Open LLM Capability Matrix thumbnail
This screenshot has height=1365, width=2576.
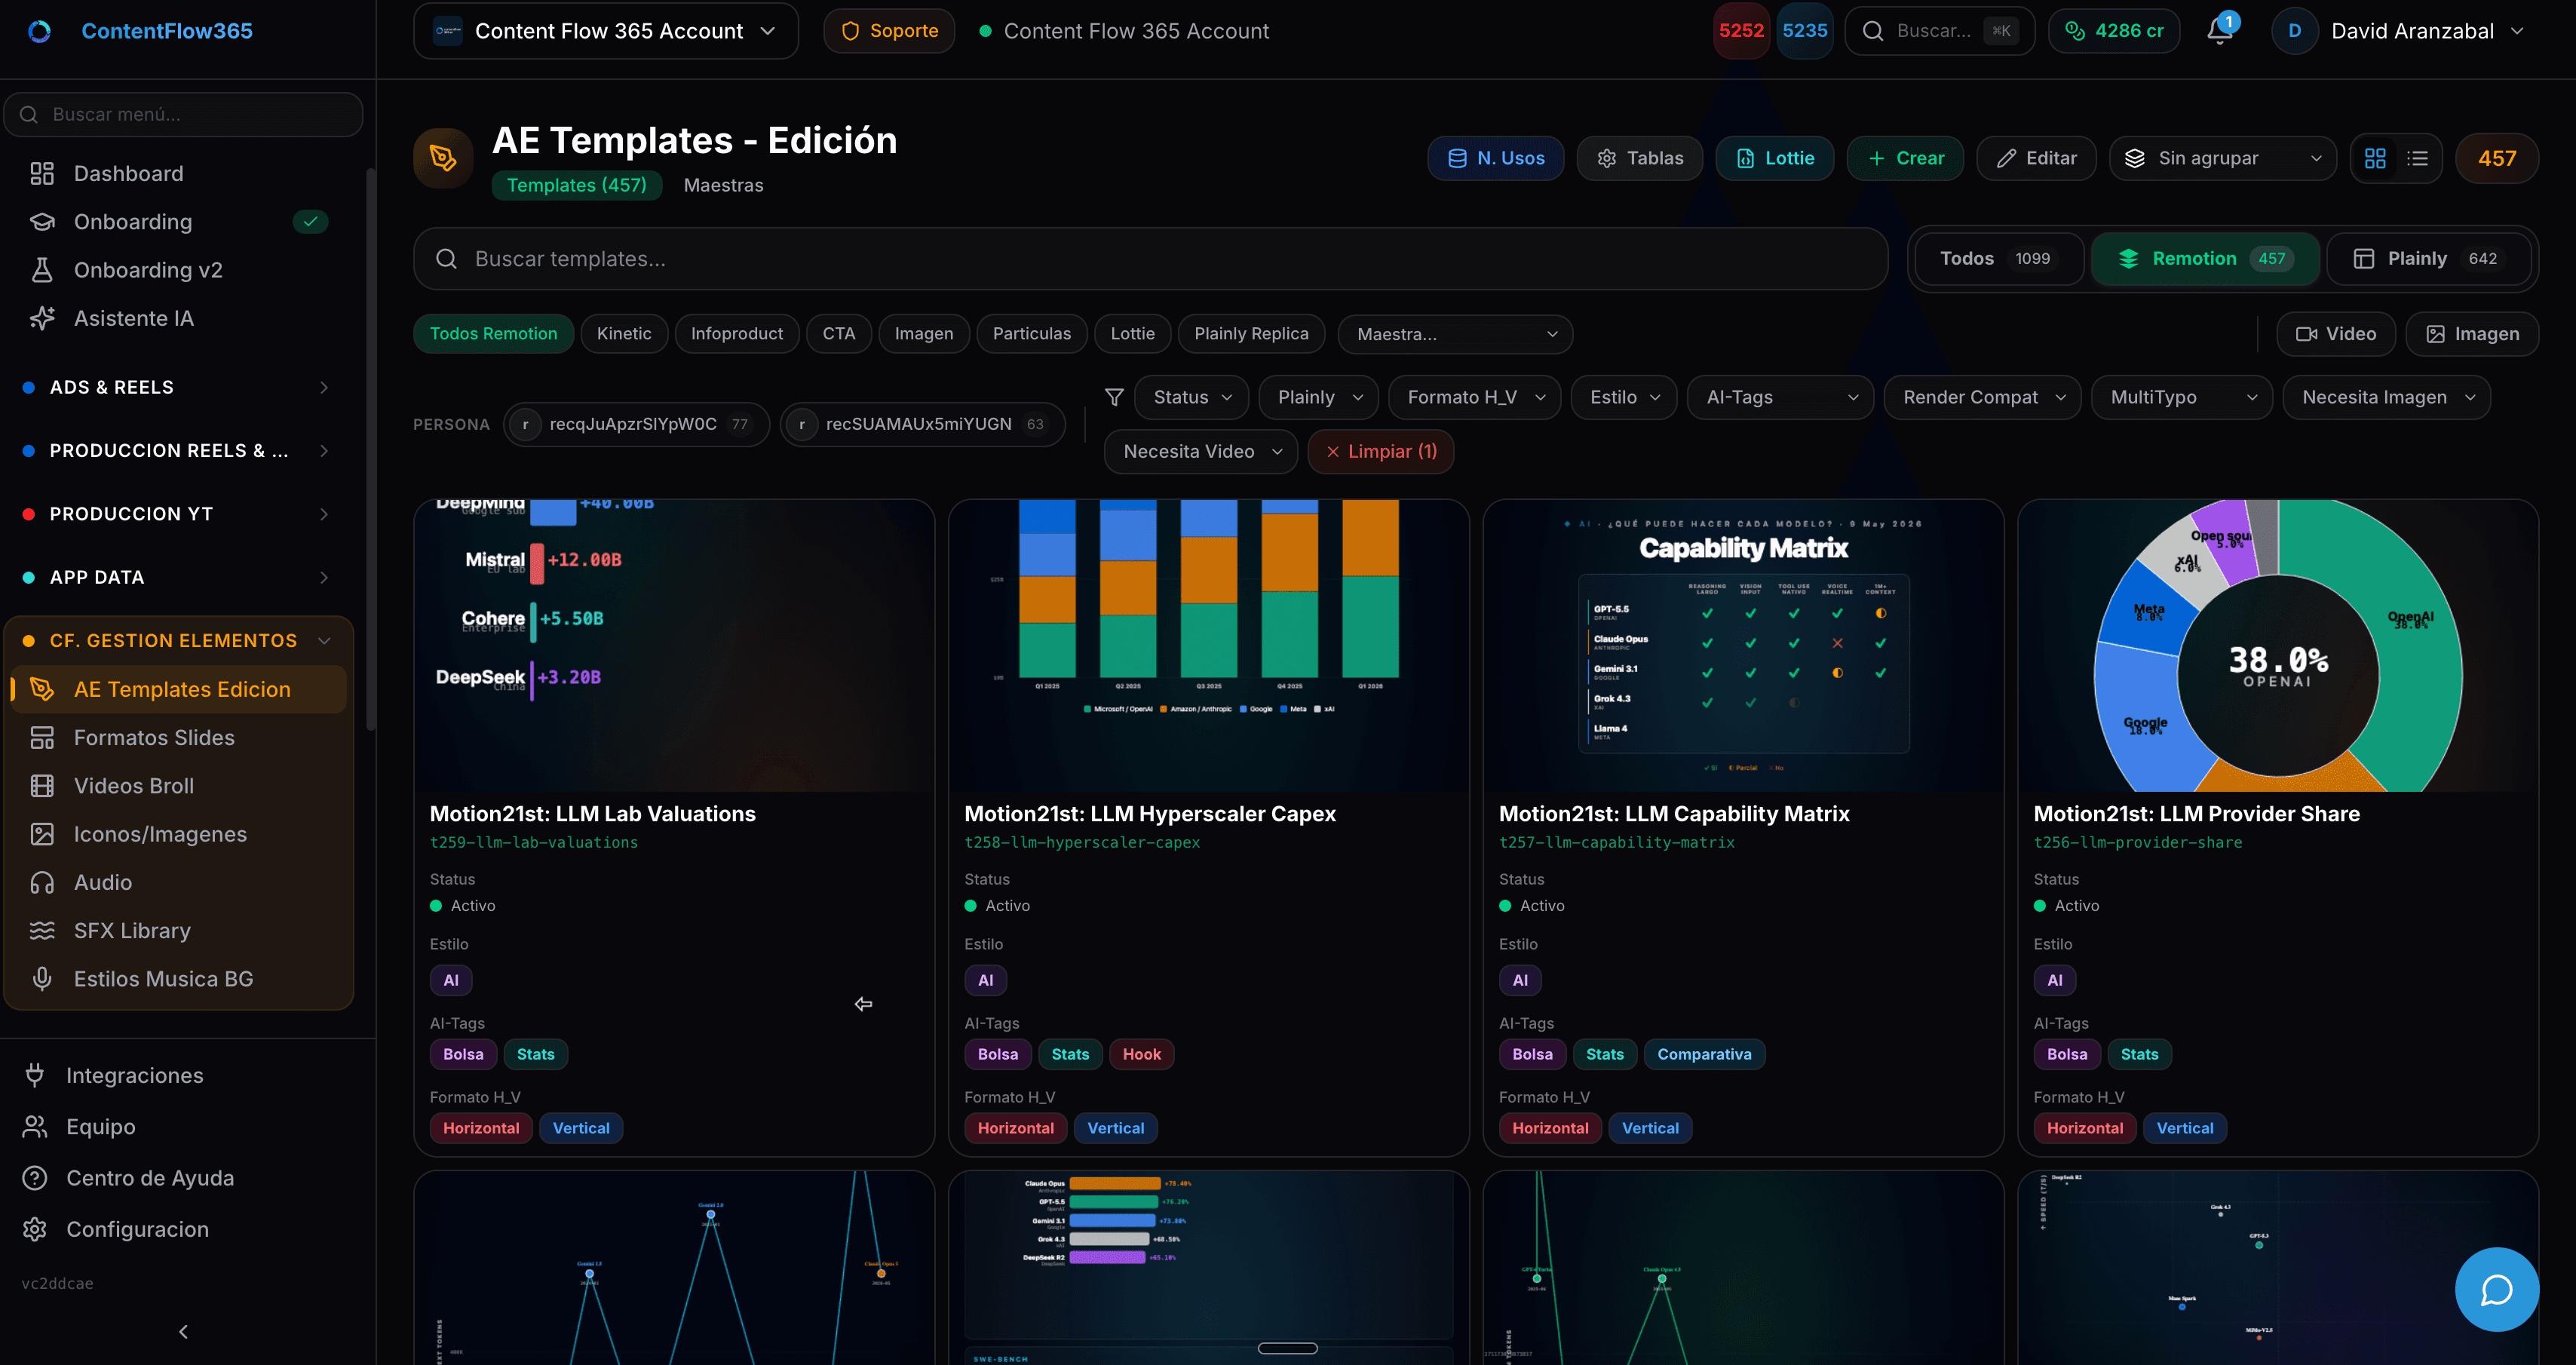pyautogui.click(x=1743, y=646)
